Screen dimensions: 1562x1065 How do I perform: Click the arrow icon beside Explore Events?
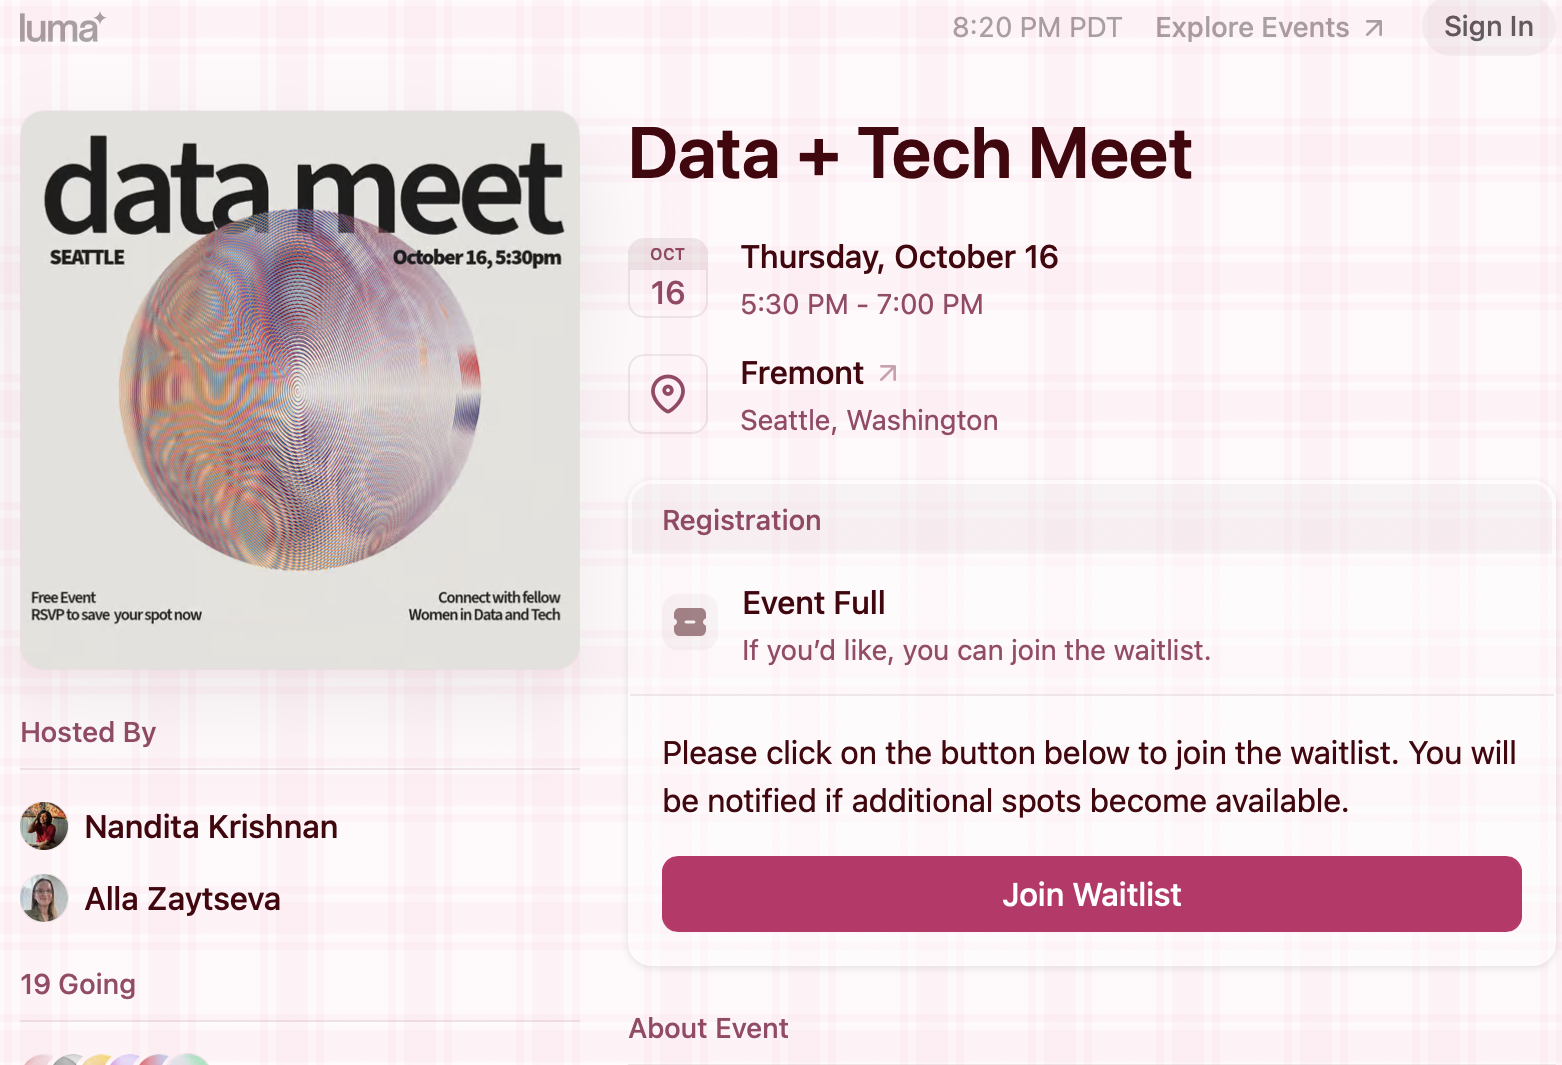[x=1375, y=28]
